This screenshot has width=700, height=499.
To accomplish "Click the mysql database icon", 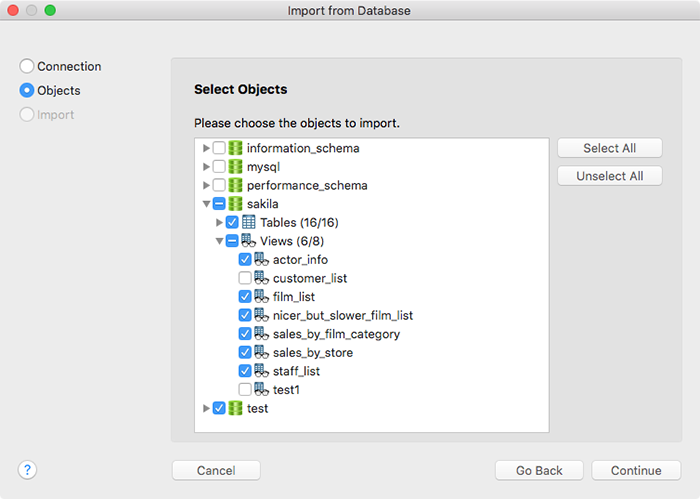I will (235, 166).
